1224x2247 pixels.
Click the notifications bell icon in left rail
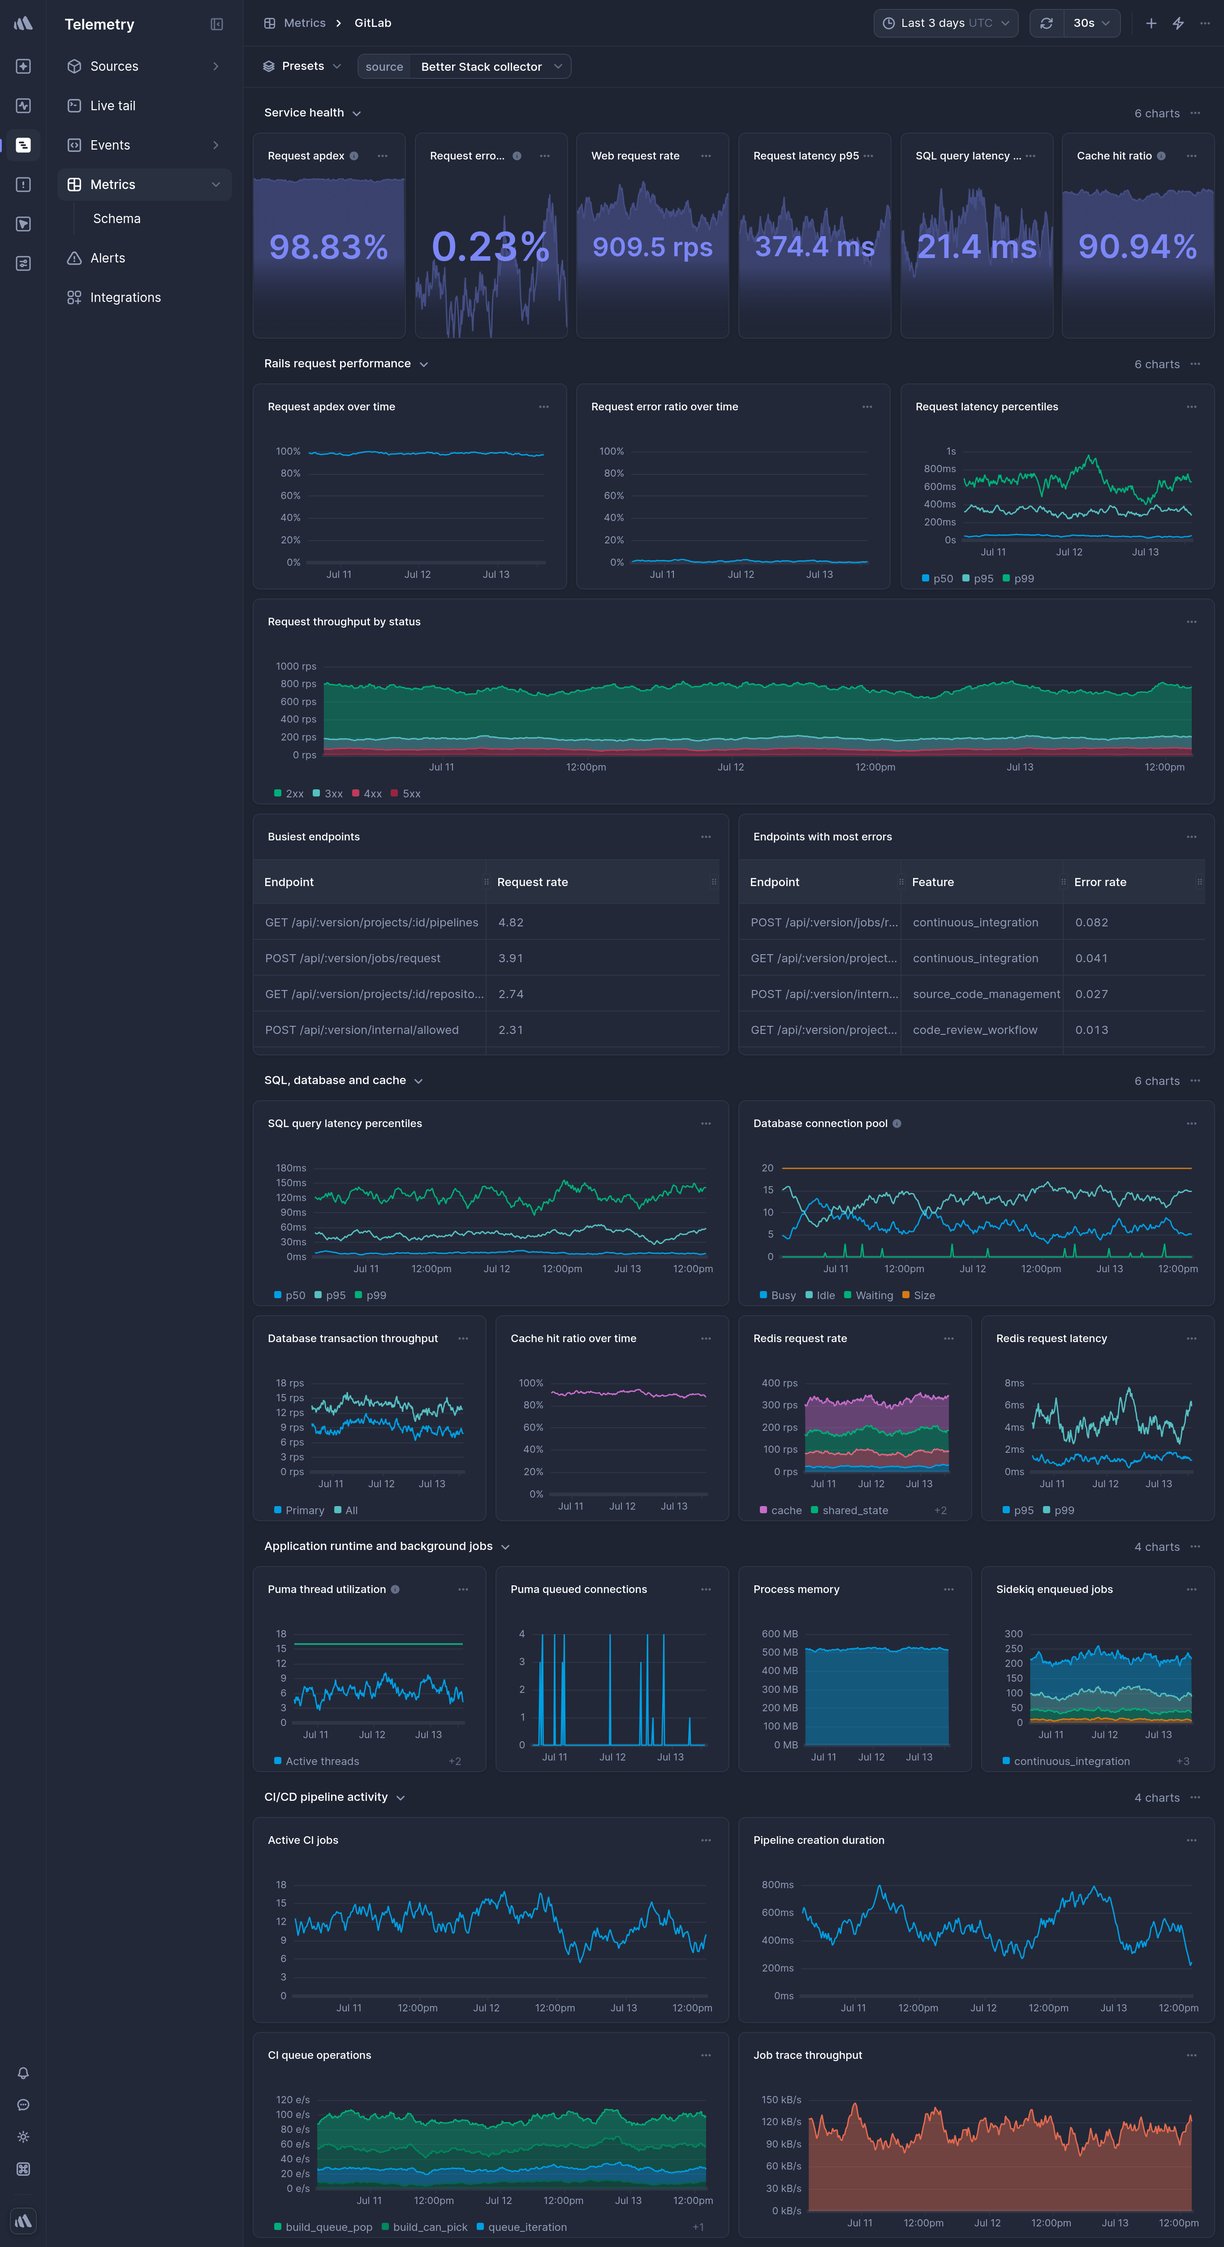click(23, 2073)
